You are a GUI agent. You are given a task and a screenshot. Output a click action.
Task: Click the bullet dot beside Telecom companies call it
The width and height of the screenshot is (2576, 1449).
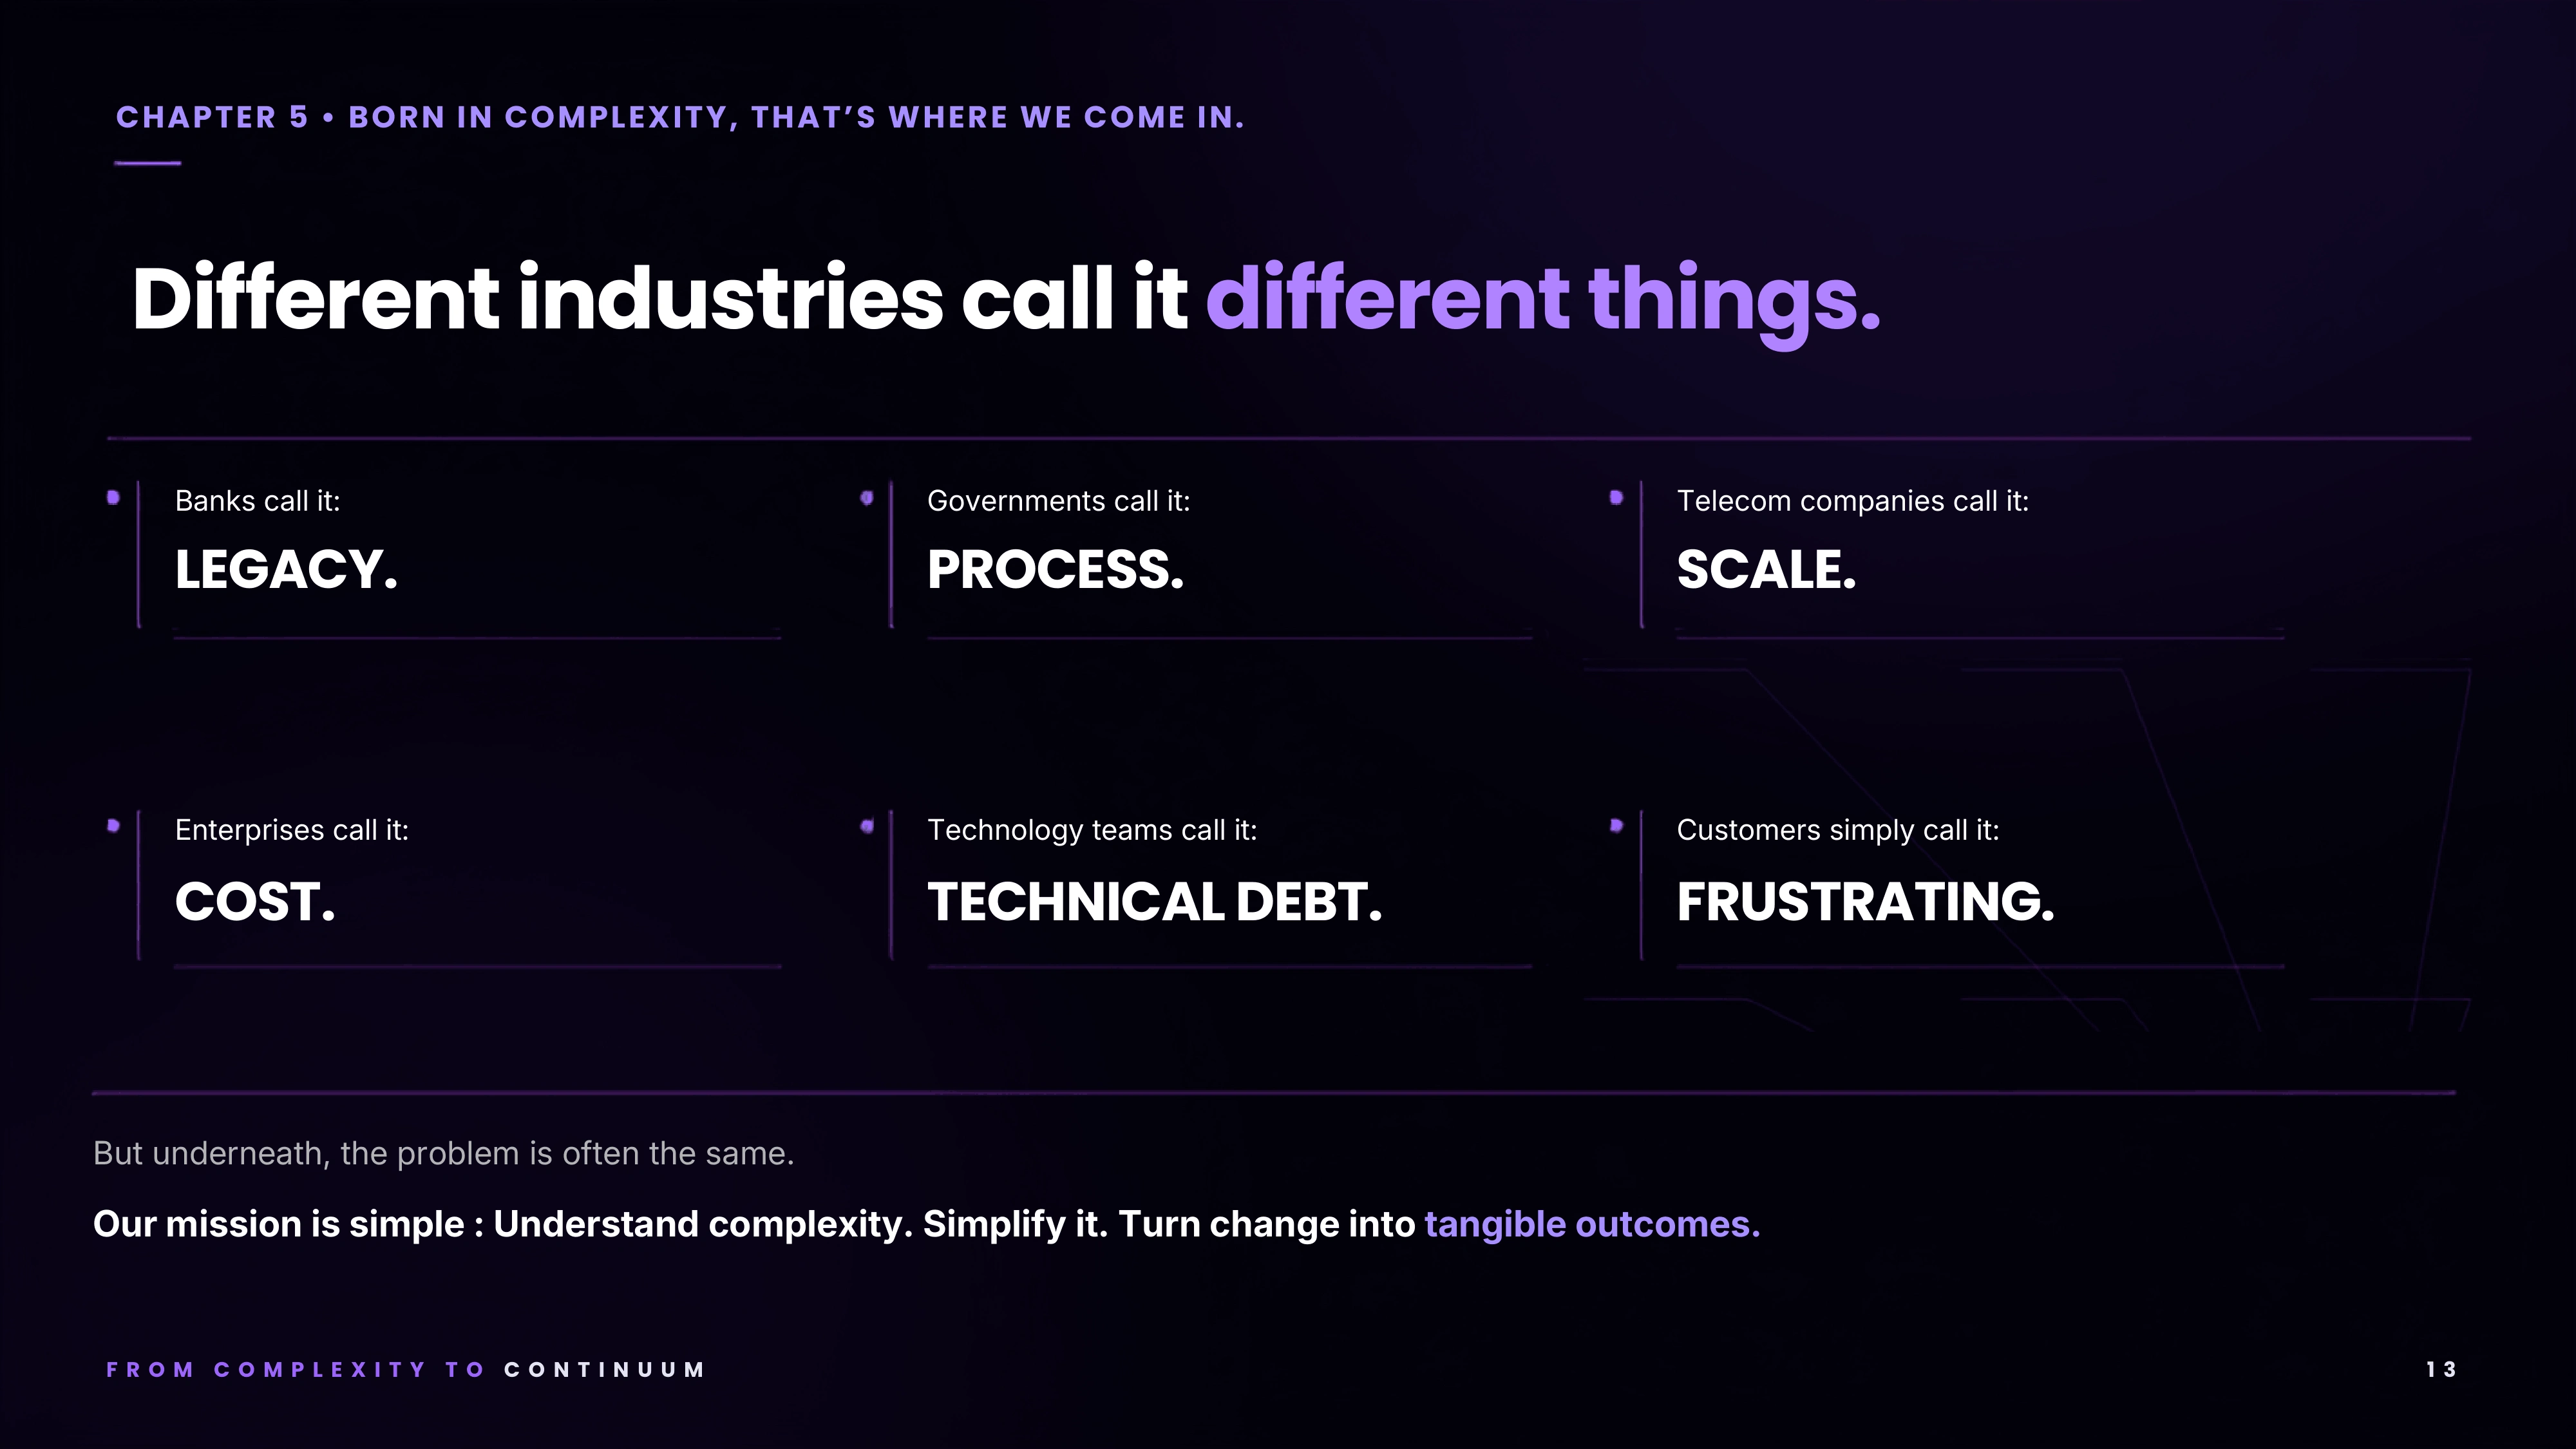pos(1616,498)
